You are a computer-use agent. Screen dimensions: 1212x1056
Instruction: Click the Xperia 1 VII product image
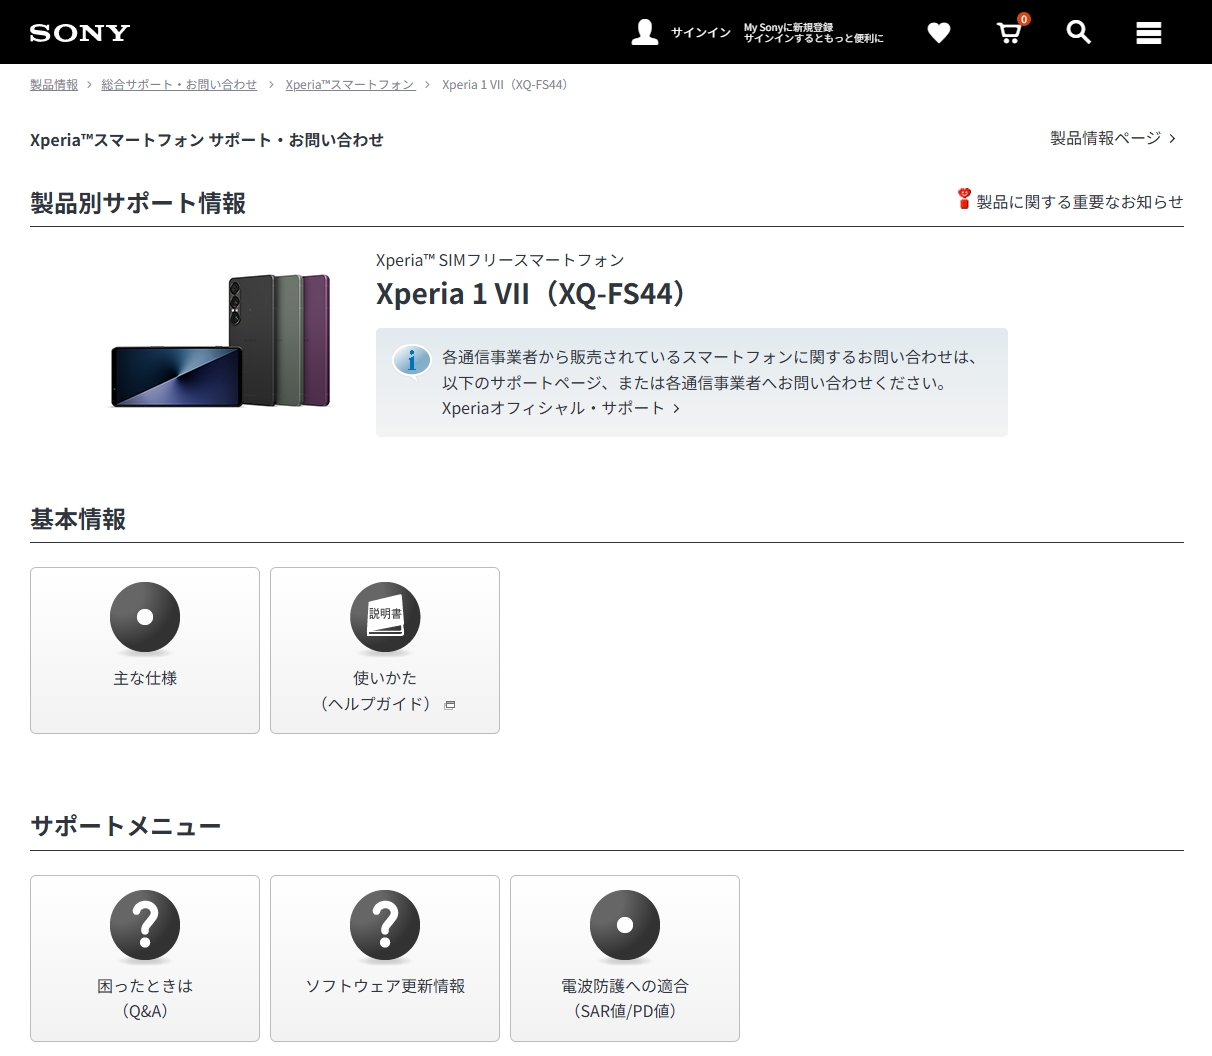(220, 341)
